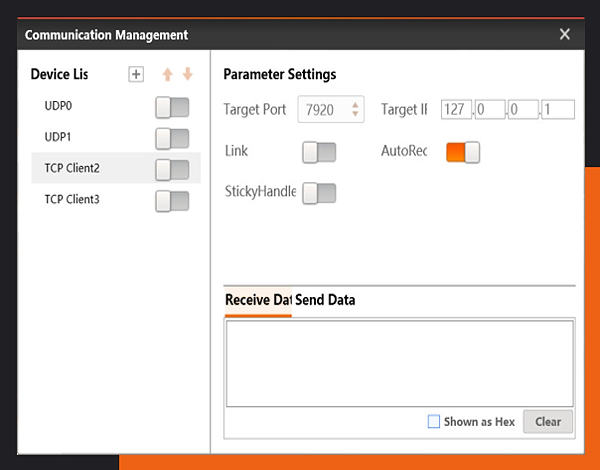Check the Shown as Hex checkbox
The height and width of the screenshot is (470, 600).
434,421
